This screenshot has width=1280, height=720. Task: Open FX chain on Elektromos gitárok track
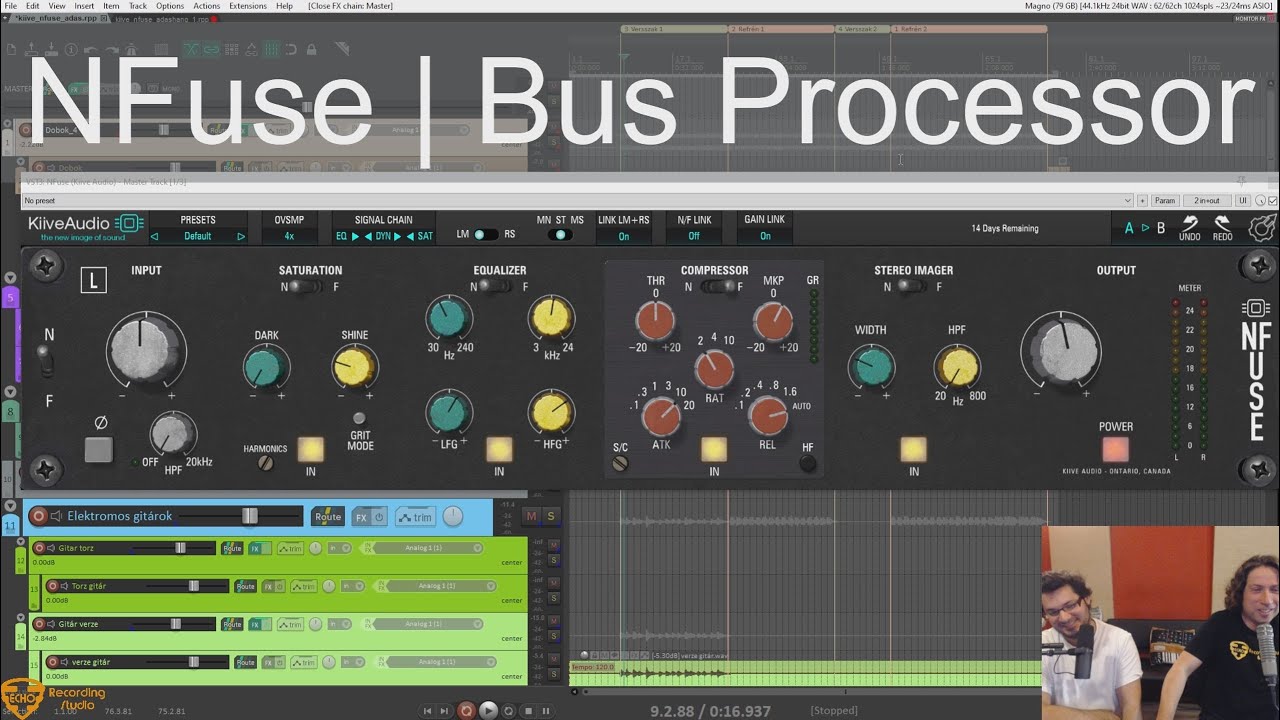coord(362,517)
